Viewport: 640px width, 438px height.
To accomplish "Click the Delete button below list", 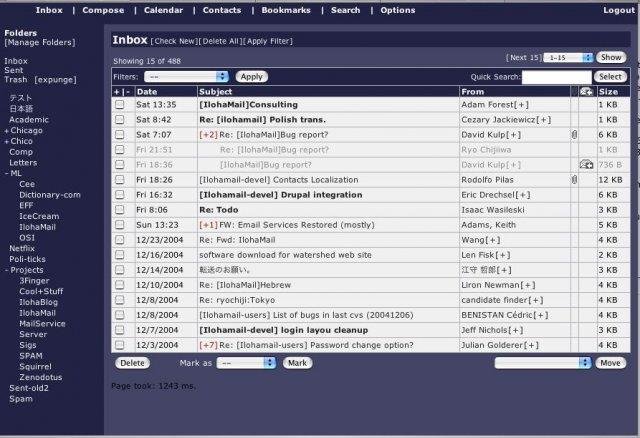I will coord(132,363).
